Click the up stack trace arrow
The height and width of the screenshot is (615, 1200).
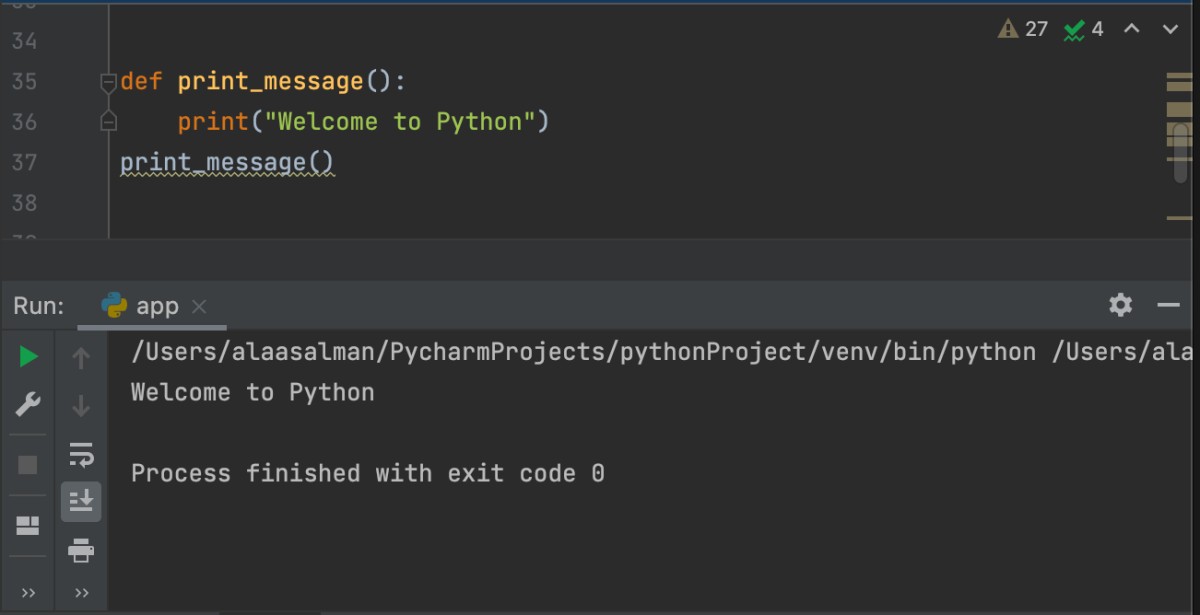[x=81, y=358]
